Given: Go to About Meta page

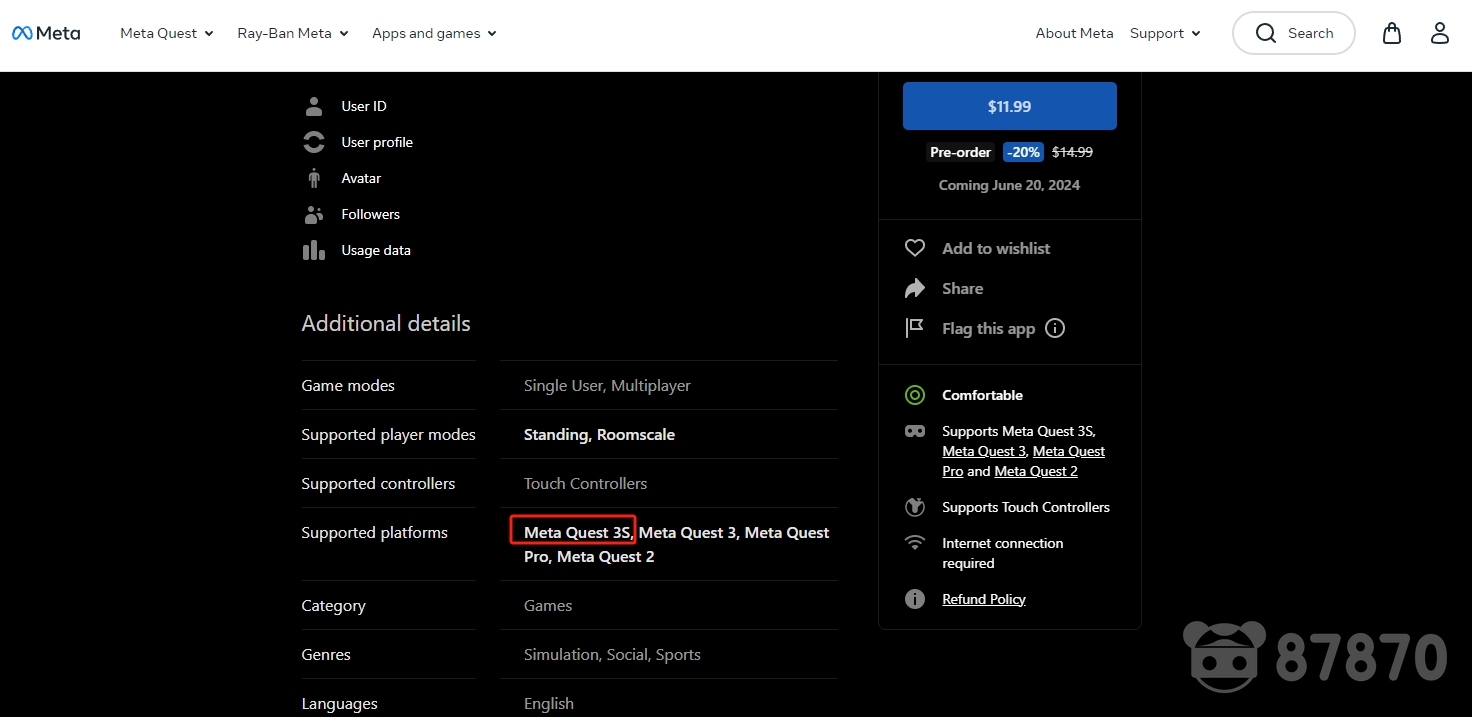Looking at the screenshot, I should [x=1074, y=33].
